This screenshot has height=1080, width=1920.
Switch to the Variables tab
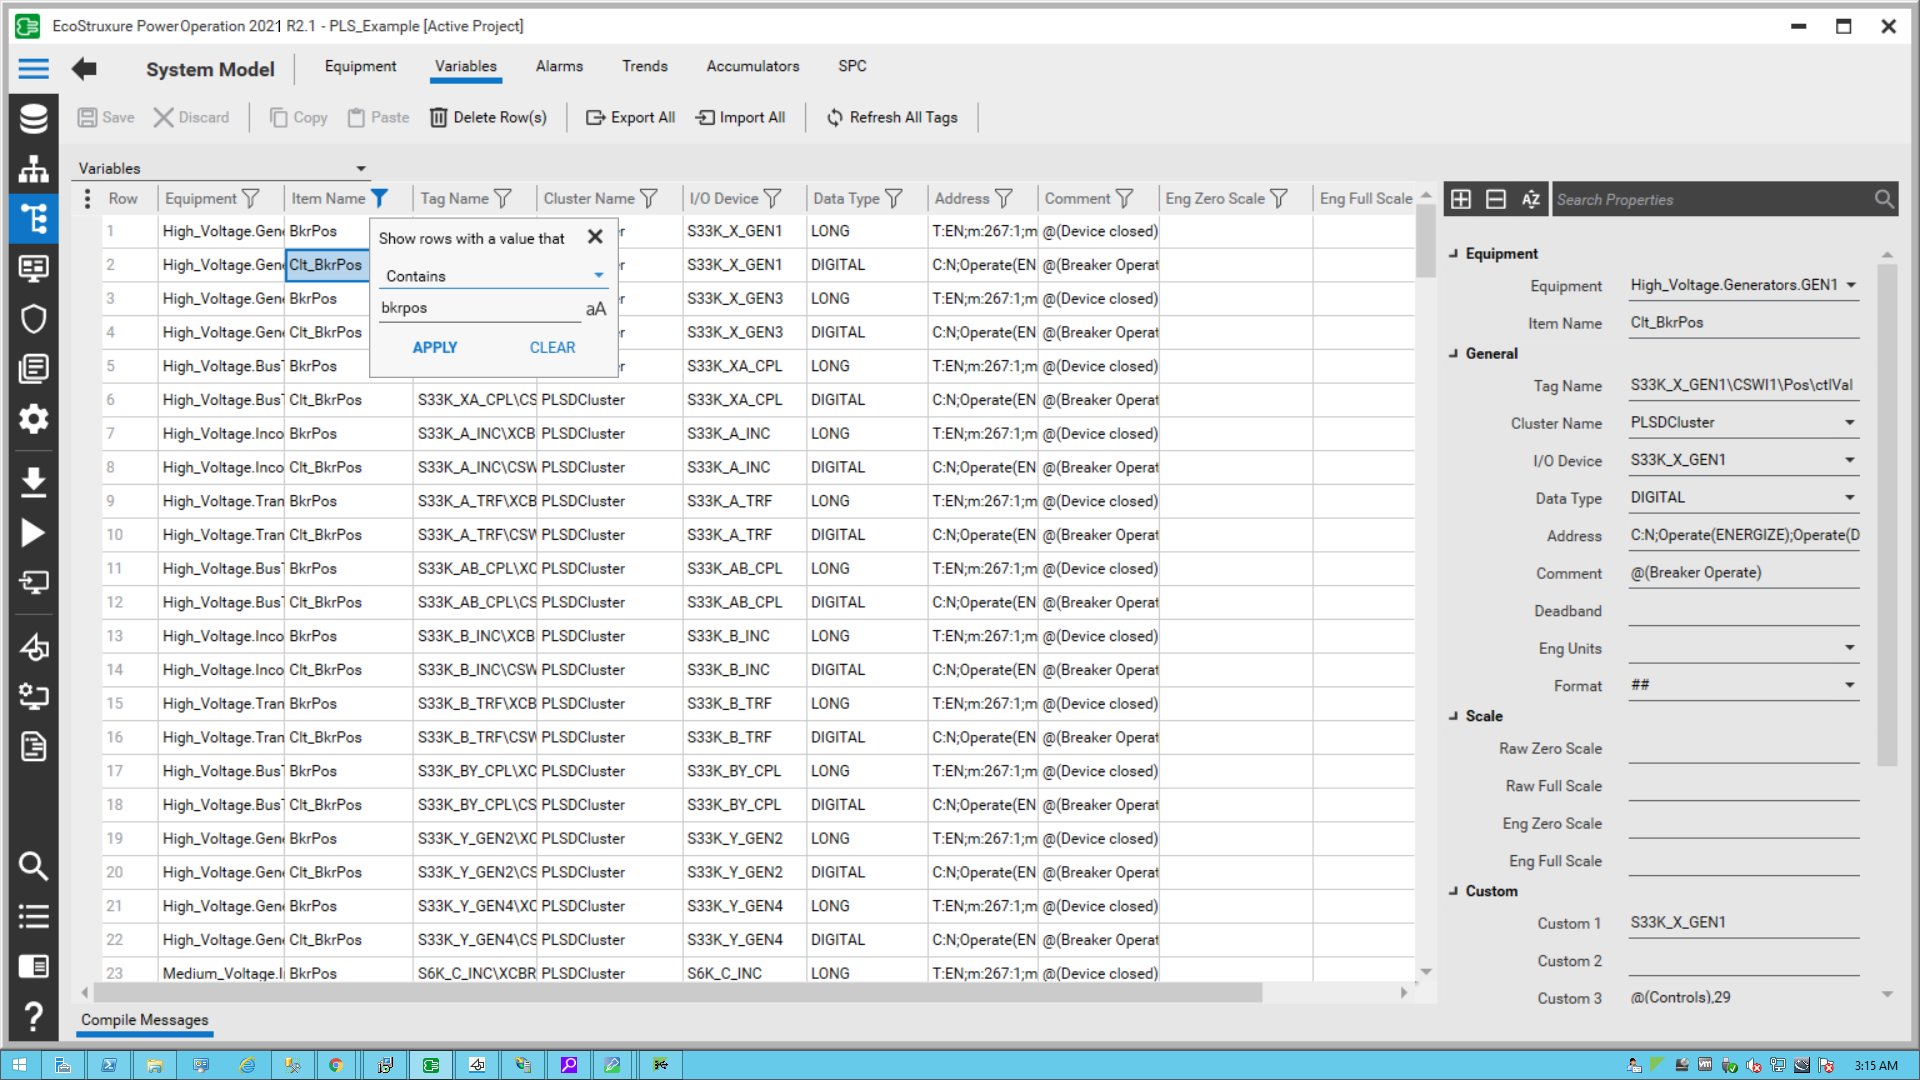[465, 66]
